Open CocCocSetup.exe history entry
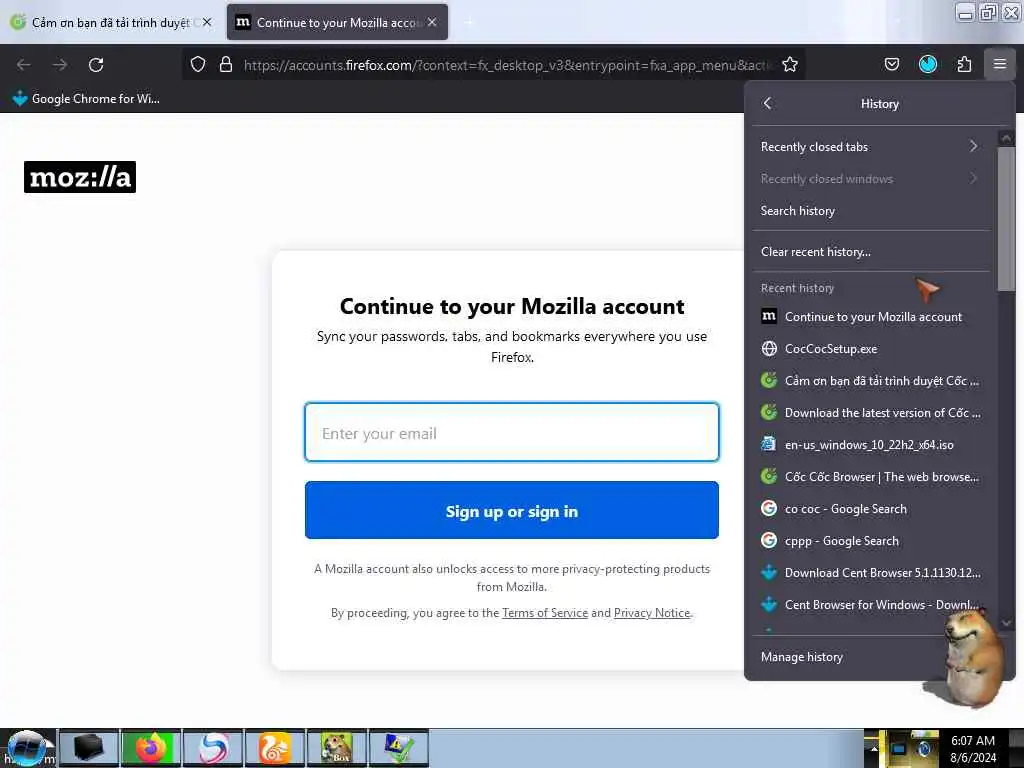Screen dimensions: 1024x768 (x=871, y=349)
